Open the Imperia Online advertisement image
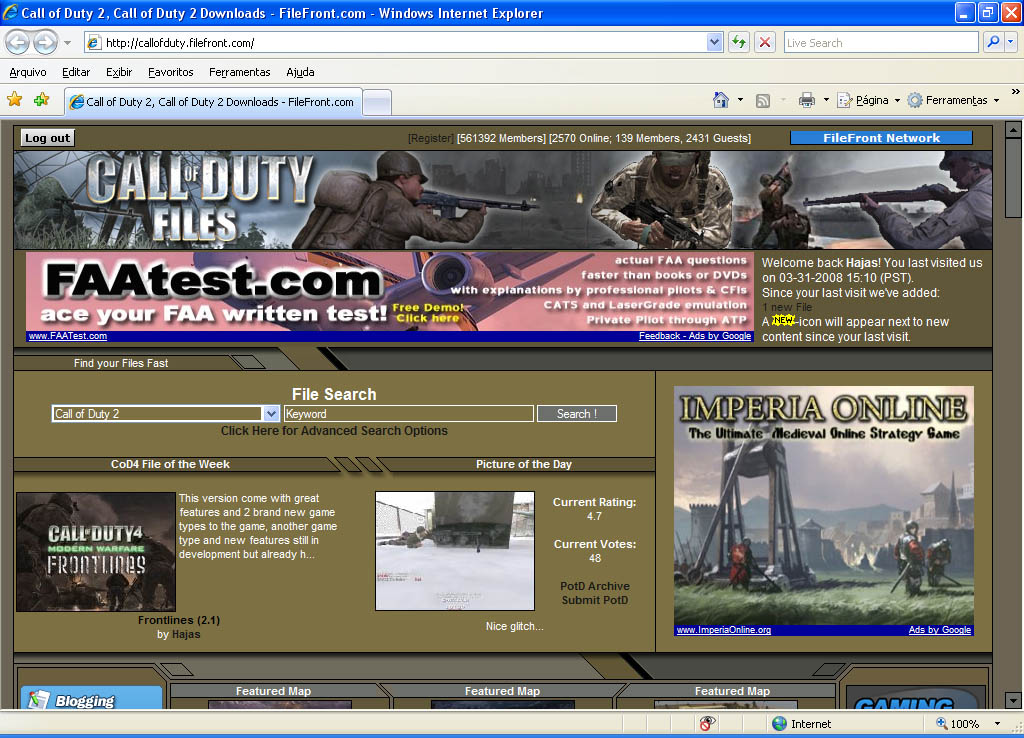 point(824,505)
